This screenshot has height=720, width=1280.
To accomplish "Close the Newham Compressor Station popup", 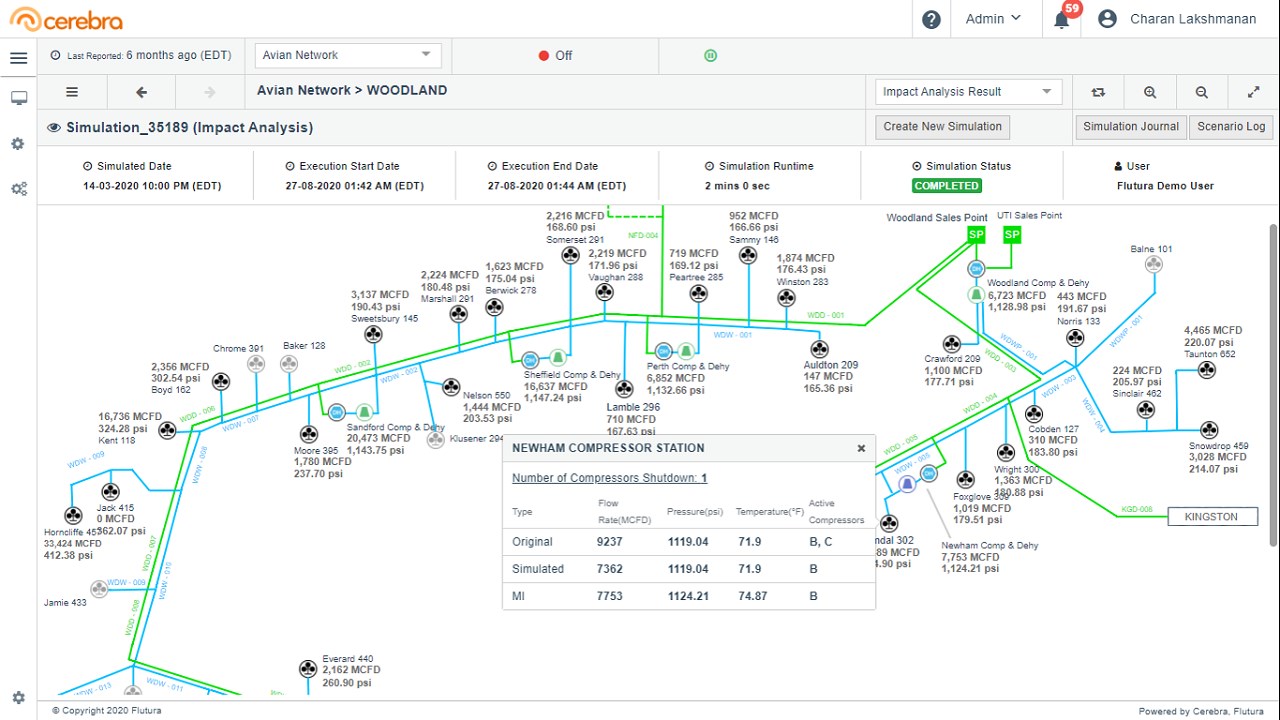I will [861, 448].
